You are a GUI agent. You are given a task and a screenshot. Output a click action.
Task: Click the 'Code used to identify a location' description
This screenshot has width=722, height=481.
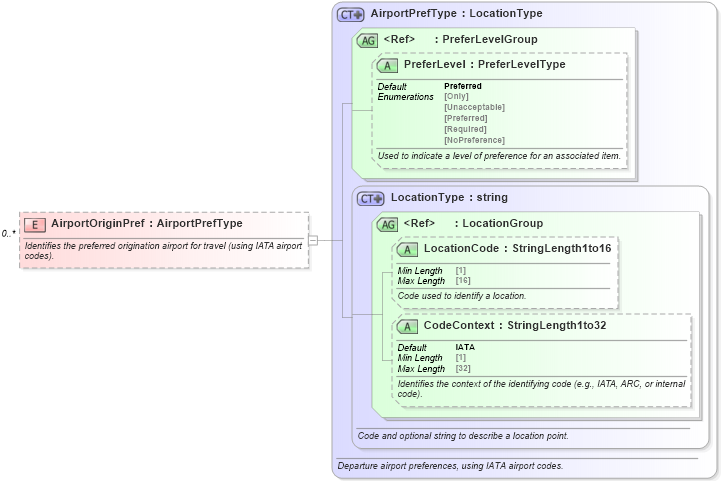[x=461, y=296]
